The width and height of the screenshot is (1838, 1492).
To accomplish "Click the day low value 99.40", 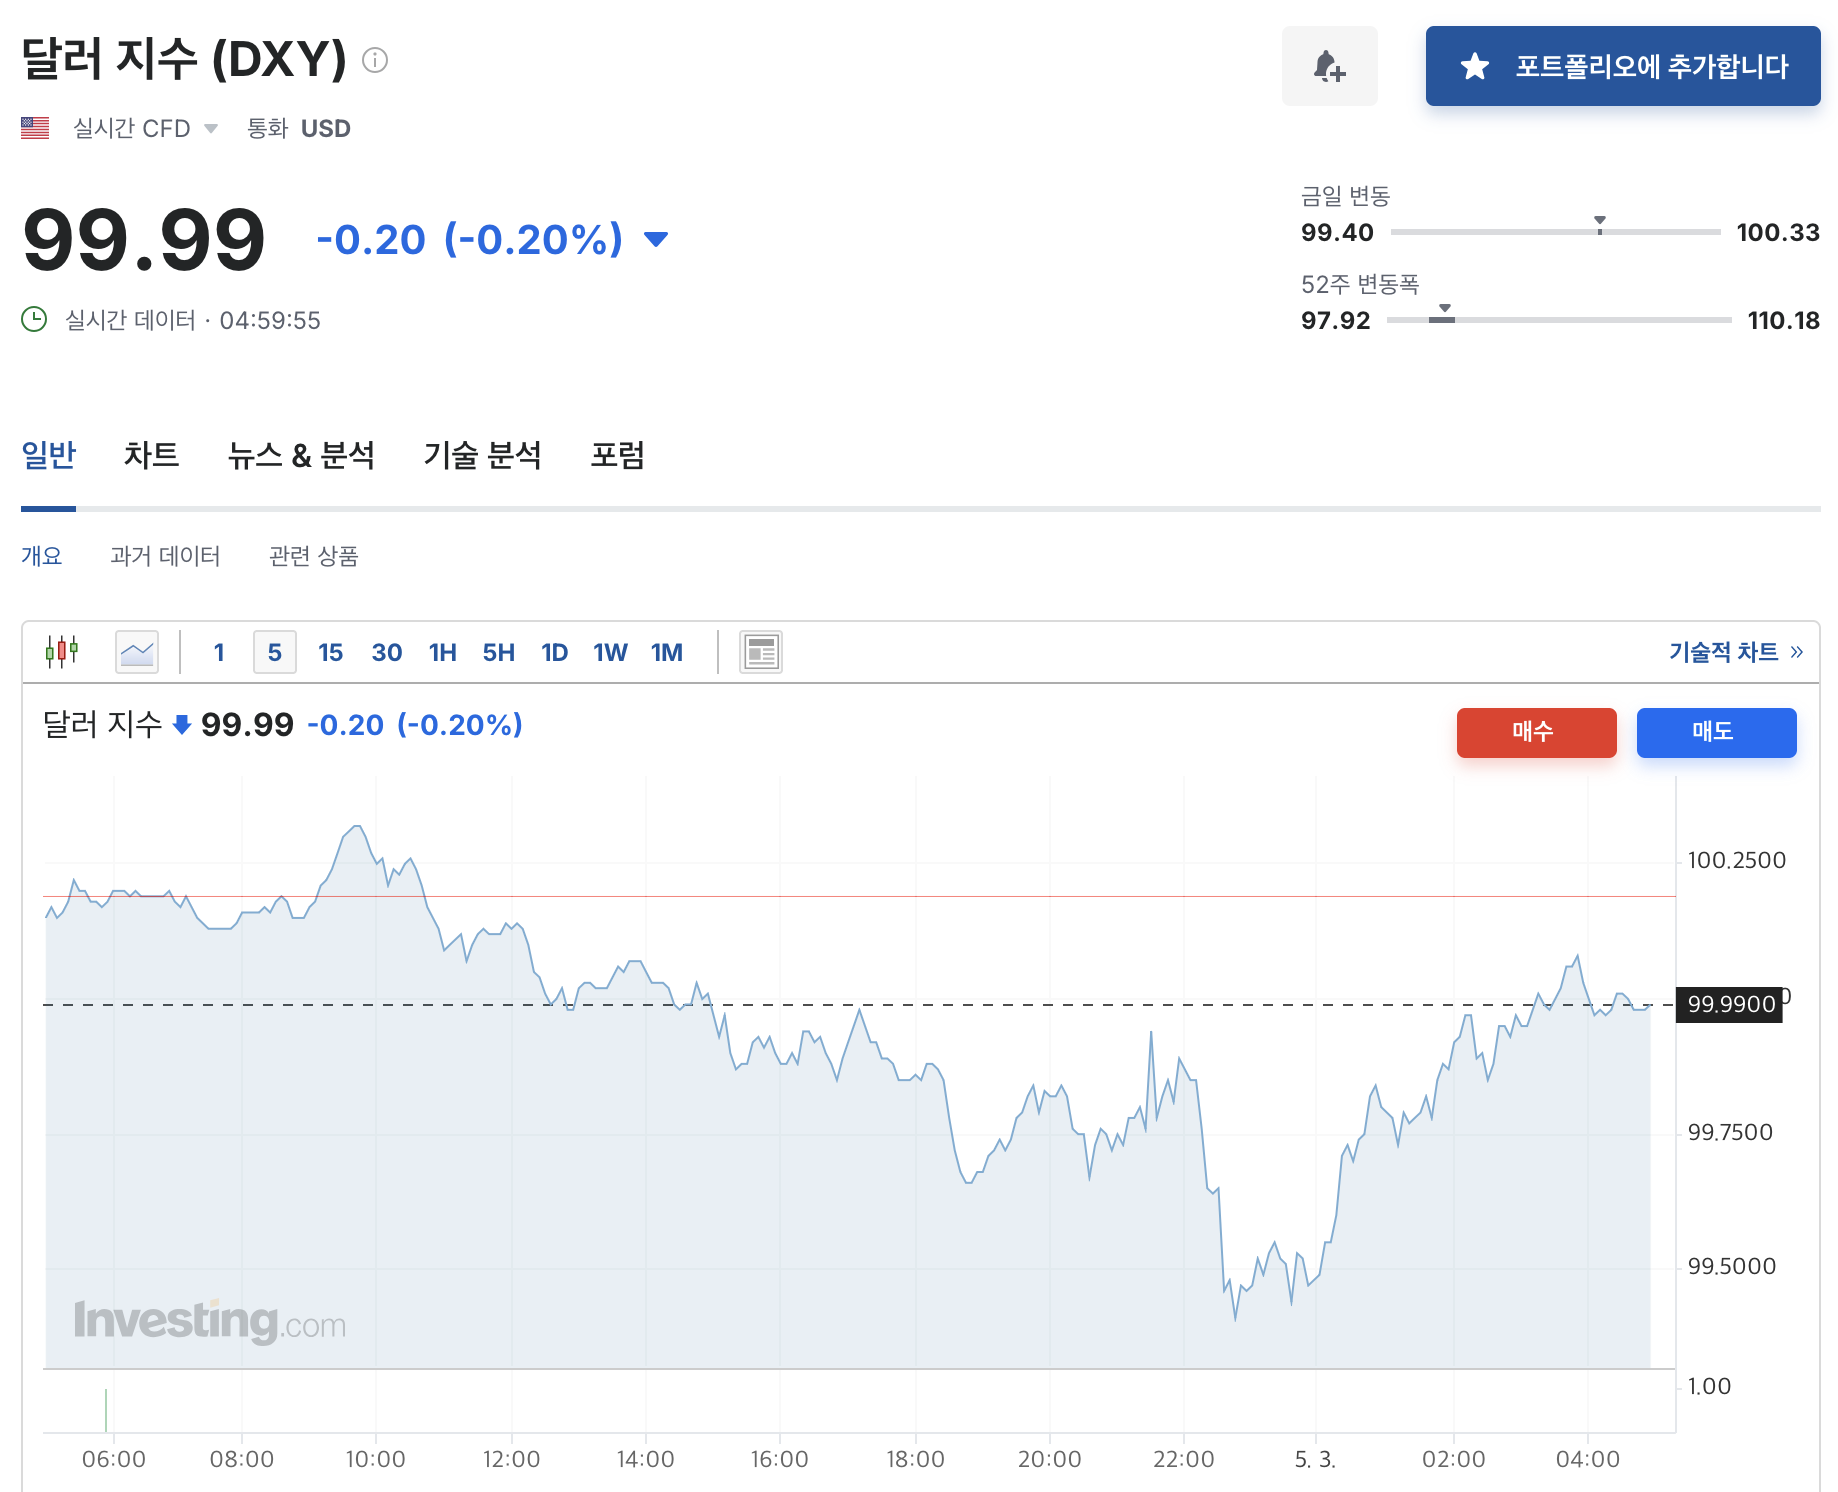I will click(1337, 232).
